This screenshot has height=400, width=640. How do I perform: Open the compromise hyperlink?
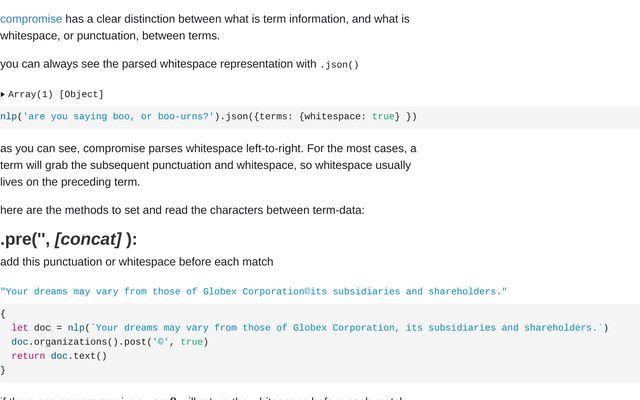31,19
